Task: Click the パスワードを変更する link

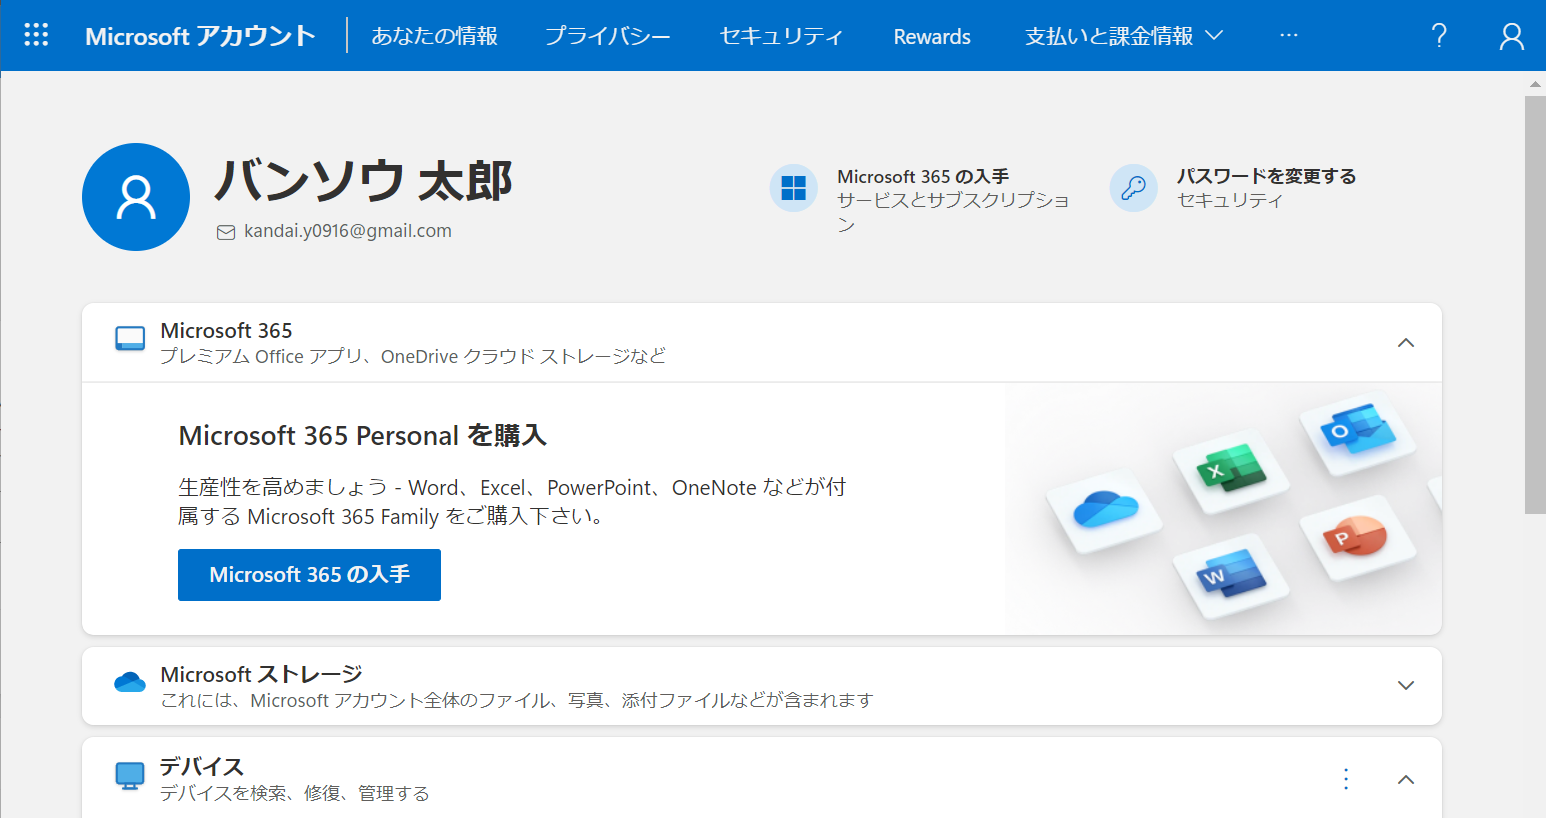Action: click(x=1266, y=176)
